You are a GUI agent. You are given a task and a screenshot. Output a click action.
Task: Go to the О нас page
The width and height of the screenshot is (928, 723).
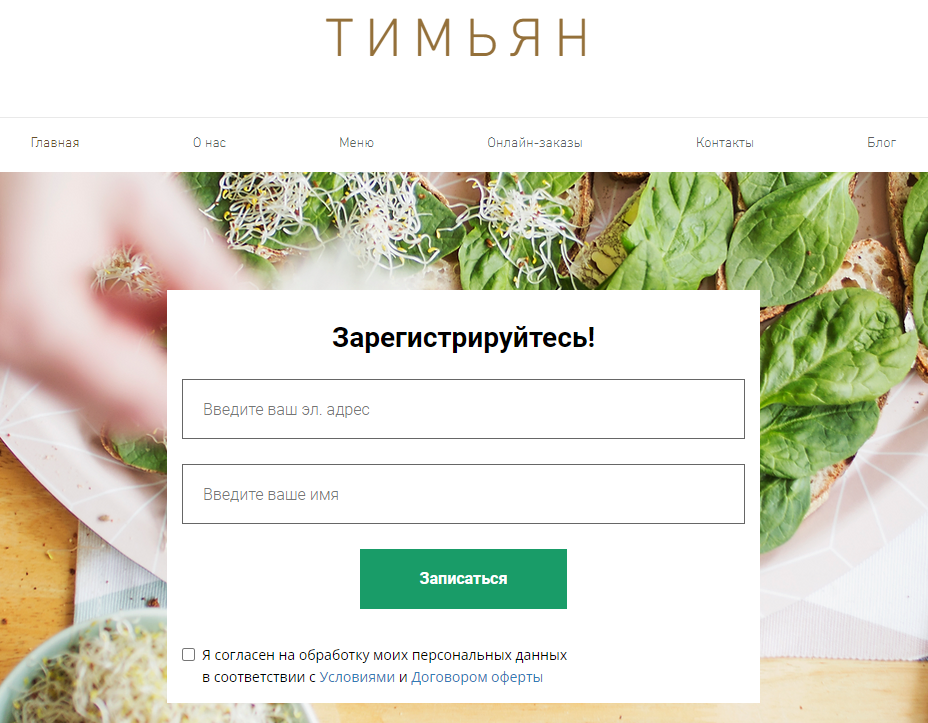210,143
